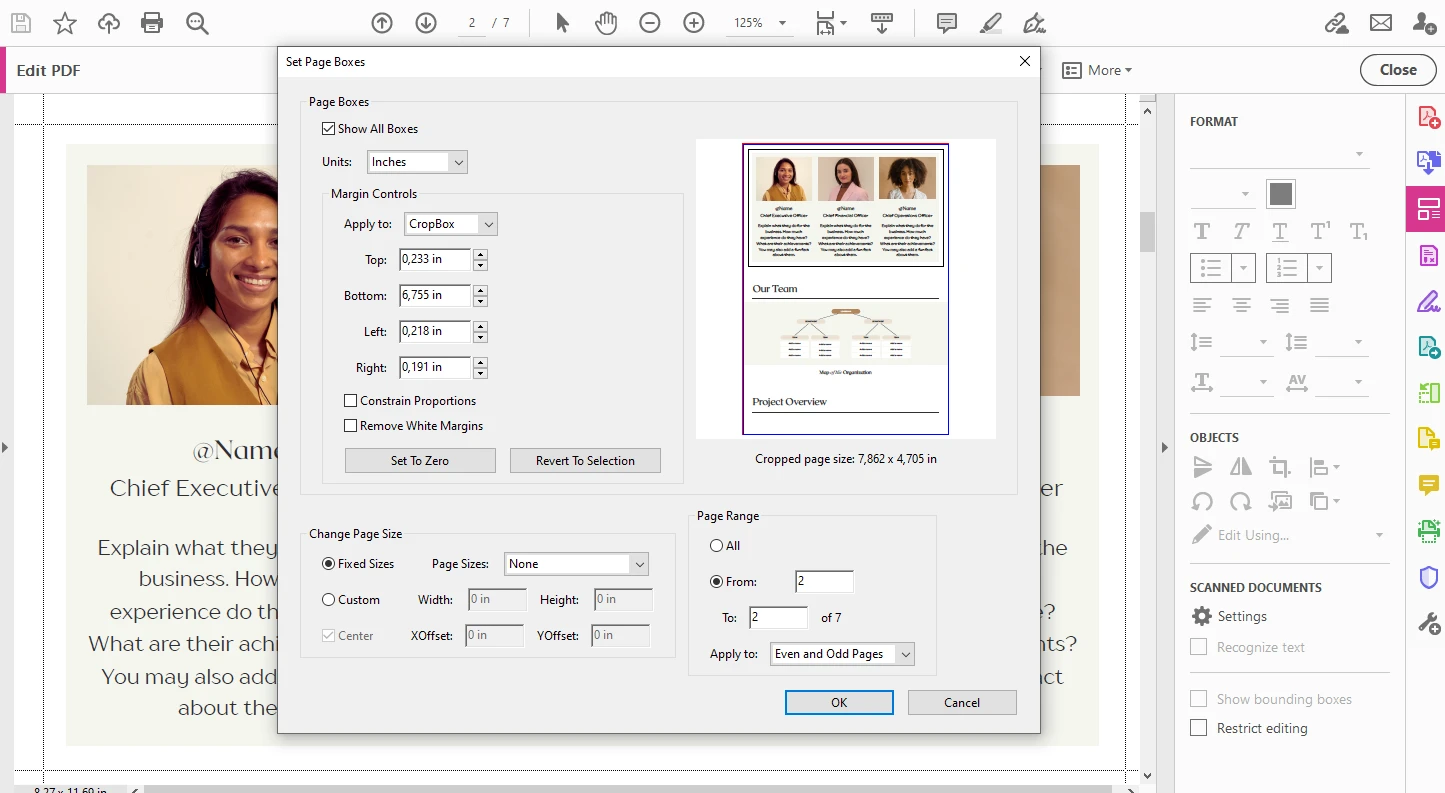Open Comment yellow bubble tool in sidebar

click(x=1428, y=486)
